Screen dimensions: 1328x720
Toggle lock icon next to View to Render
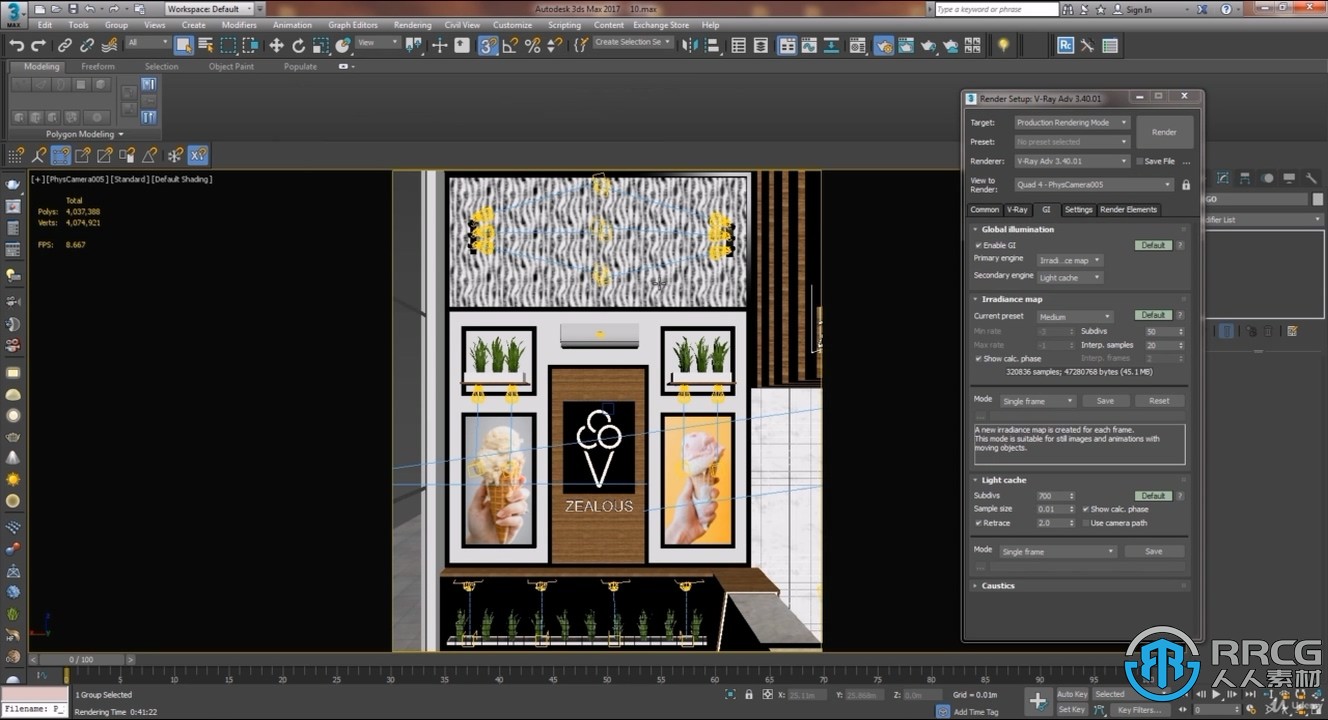[x=1186, y=185]
